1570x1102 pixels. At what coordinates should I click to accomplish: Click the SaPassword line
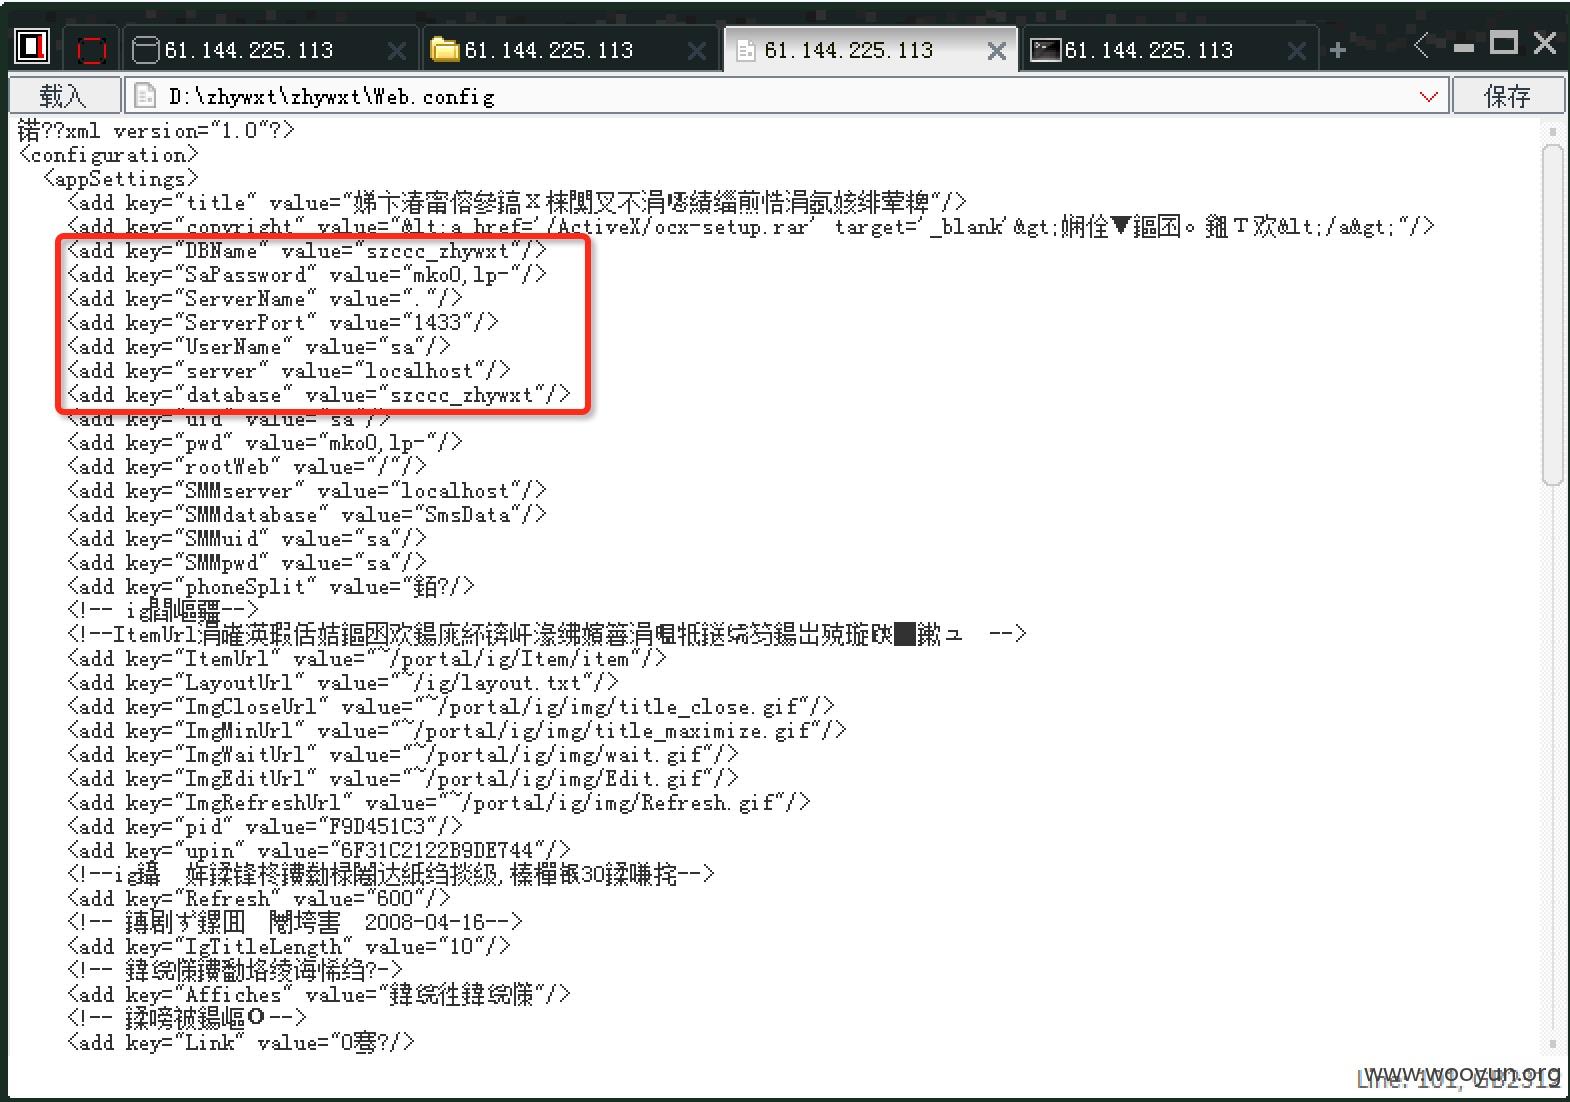pyautogui.click(x=306, y=275)
